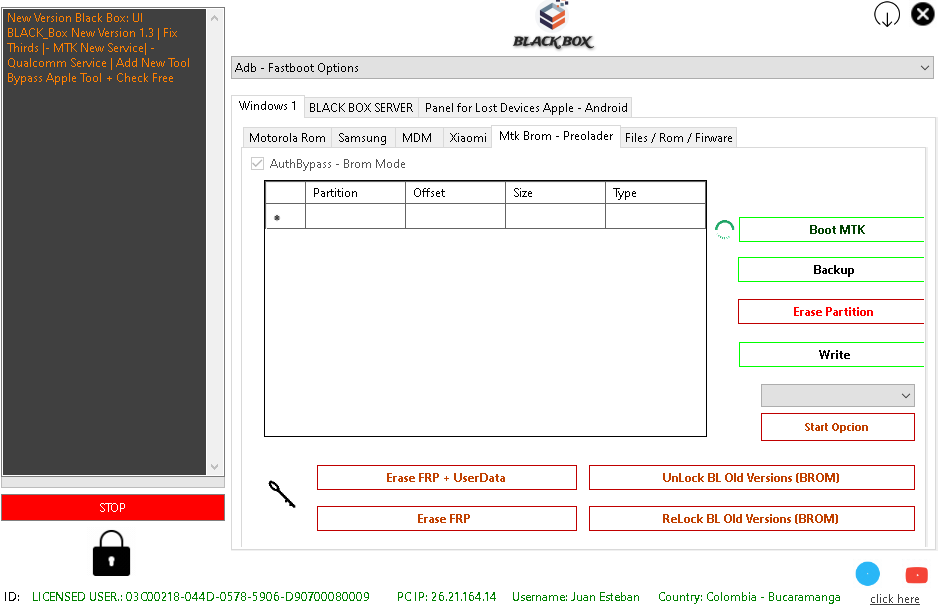Open the Xiaomi tab
Image resolution: width=942 pixels, height=613 pixels.
468,138
